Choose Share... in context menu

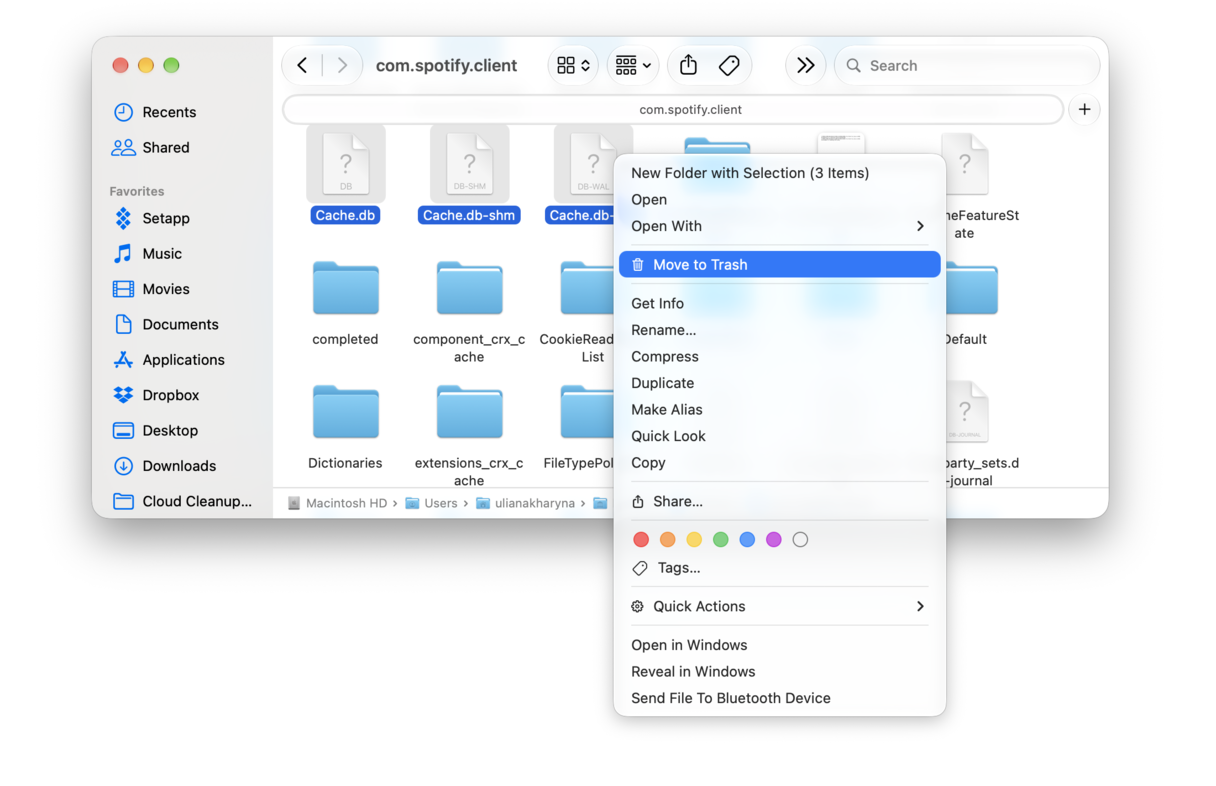(780, 501)
